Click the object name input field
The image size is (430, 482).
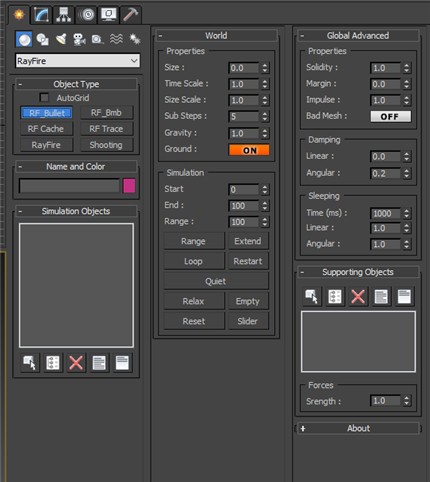[x=69, y=186]
